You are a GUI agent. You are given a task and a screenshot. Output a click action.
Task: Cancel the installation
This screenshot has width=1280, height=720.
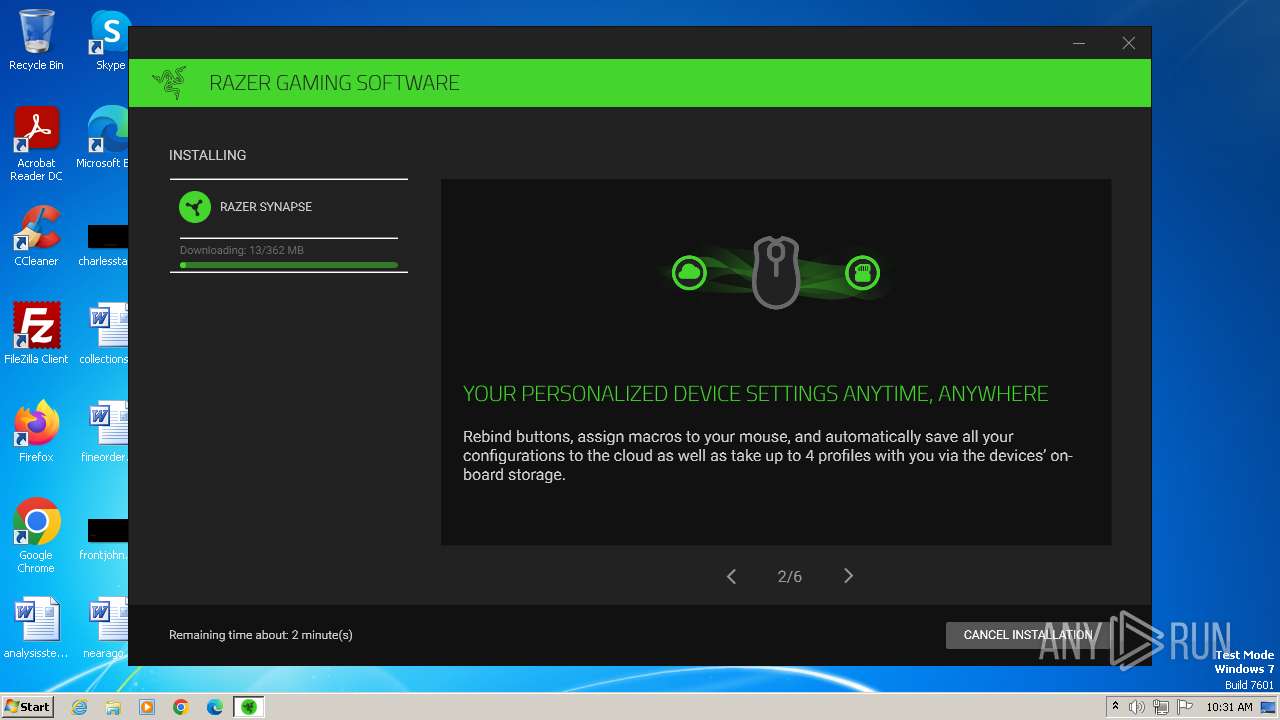click(1028, 635)
